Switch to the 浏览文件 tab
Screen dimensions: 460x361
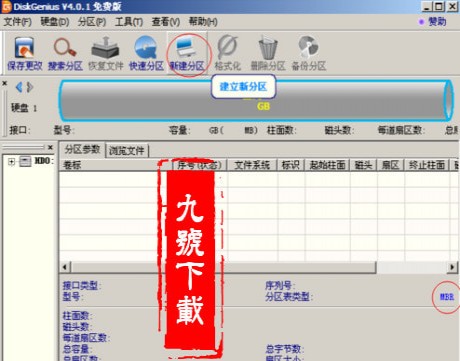127,151
